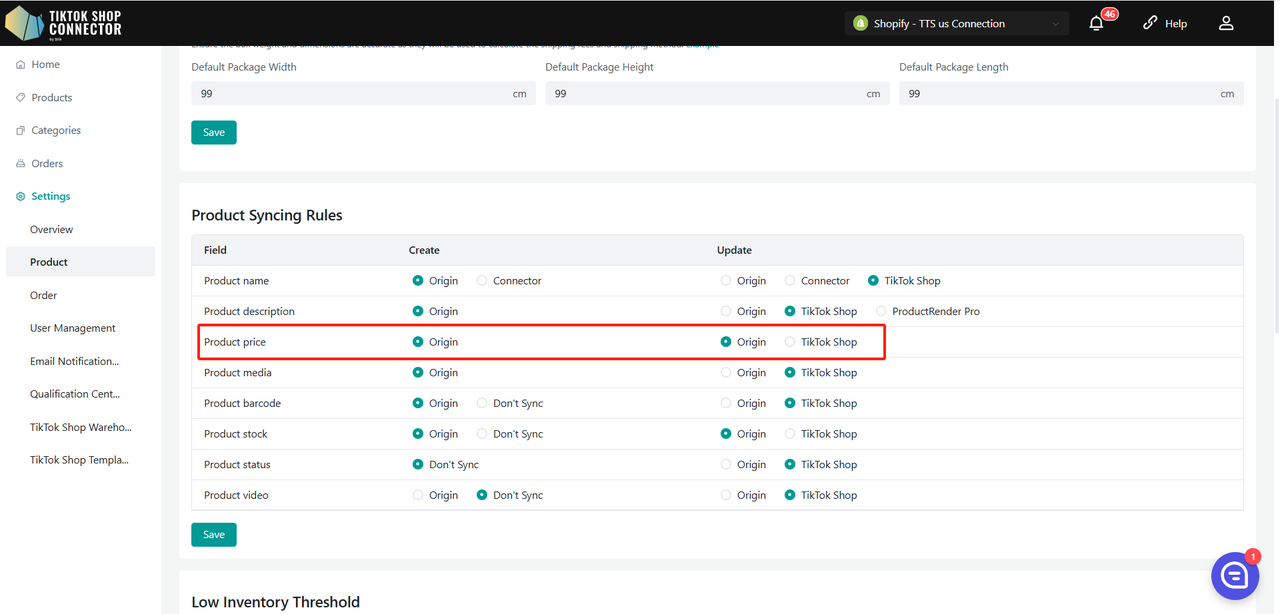Screen dimensions: 1280x614
Task: Select ProductRender Pro for description update
Action: pyautogui.click(x=881, y=312)
